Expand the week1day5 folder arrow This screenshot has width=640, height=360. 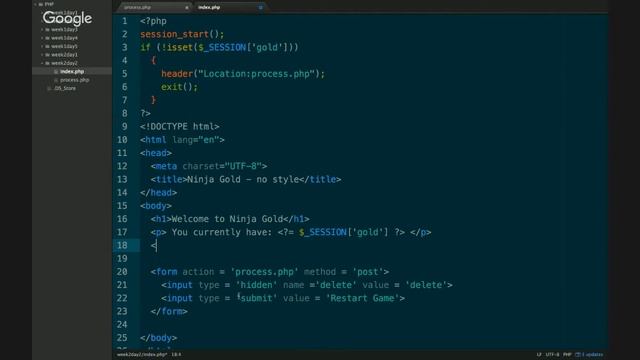(x=42, y=46)
